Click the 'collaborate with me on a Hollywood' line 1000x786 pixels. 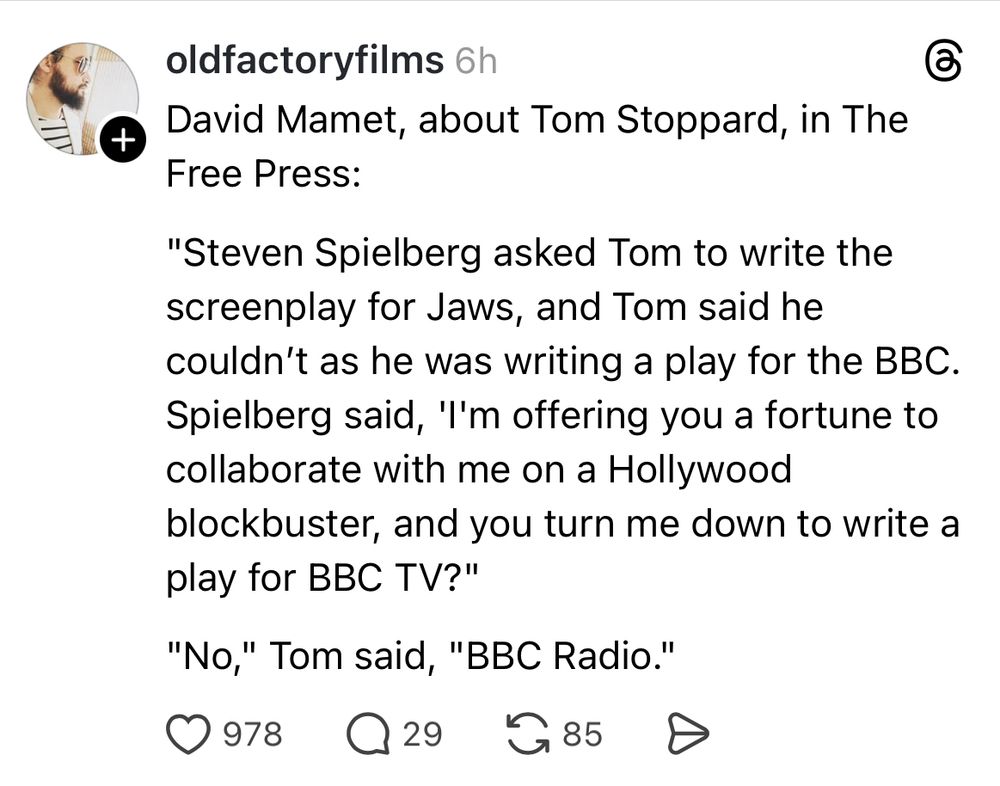[479, 470]
